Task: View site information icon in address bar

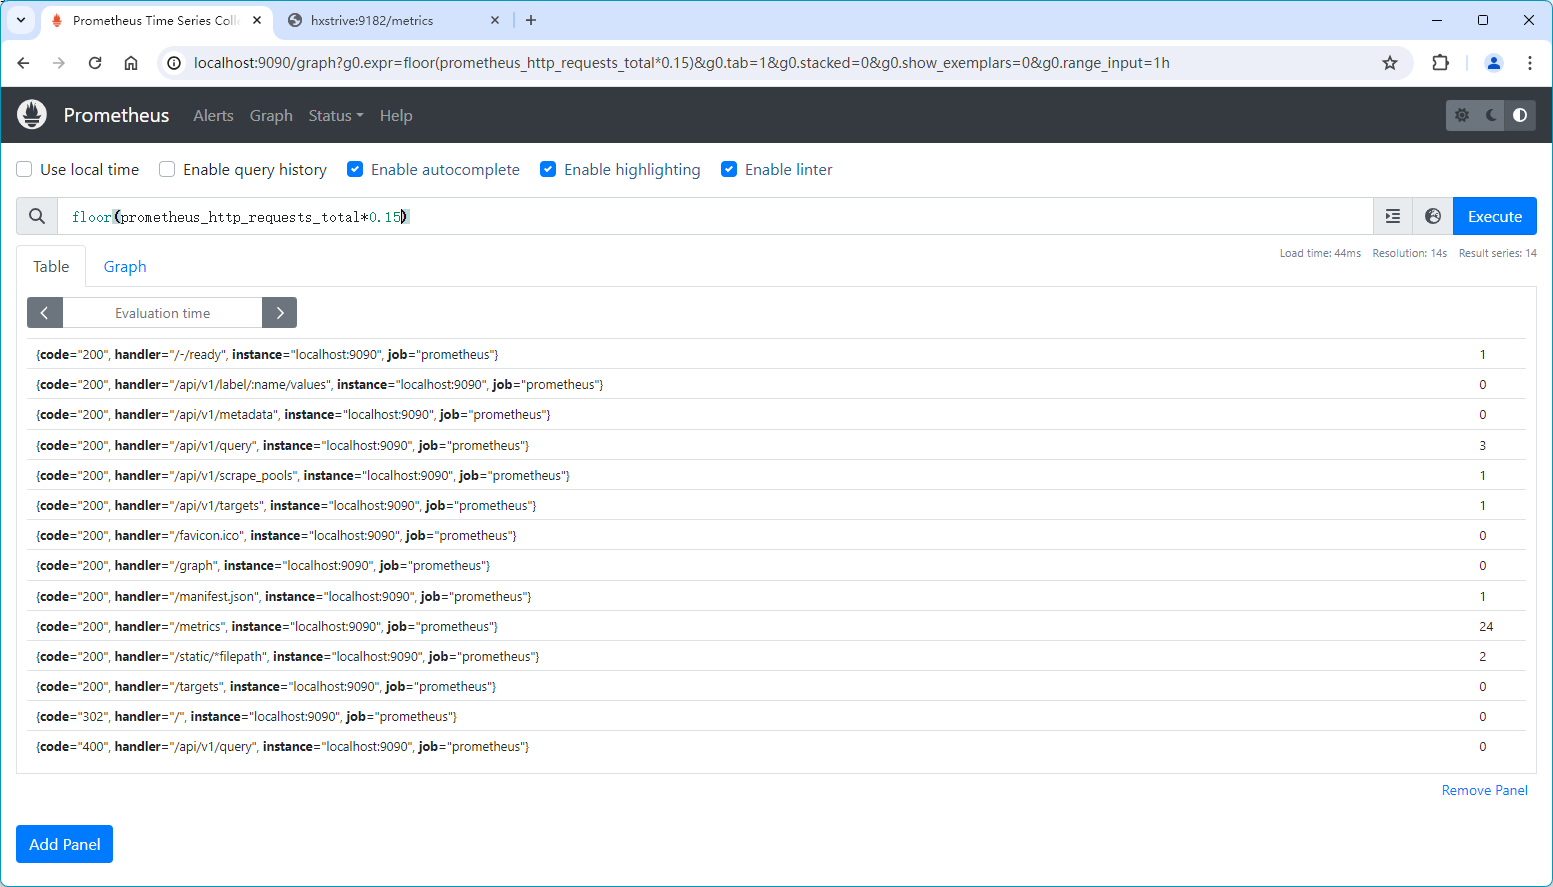Action: click(174, 63)
